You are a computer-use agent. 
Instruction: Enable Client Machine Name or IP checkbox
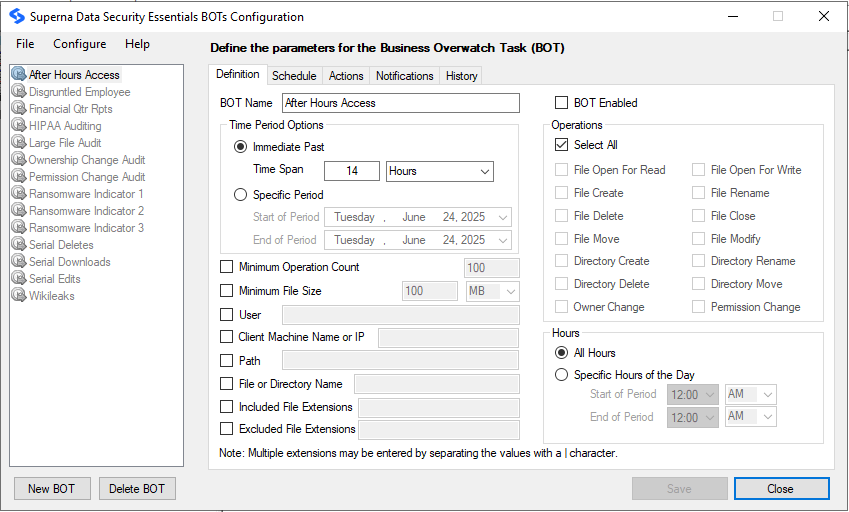click(226, 337)
